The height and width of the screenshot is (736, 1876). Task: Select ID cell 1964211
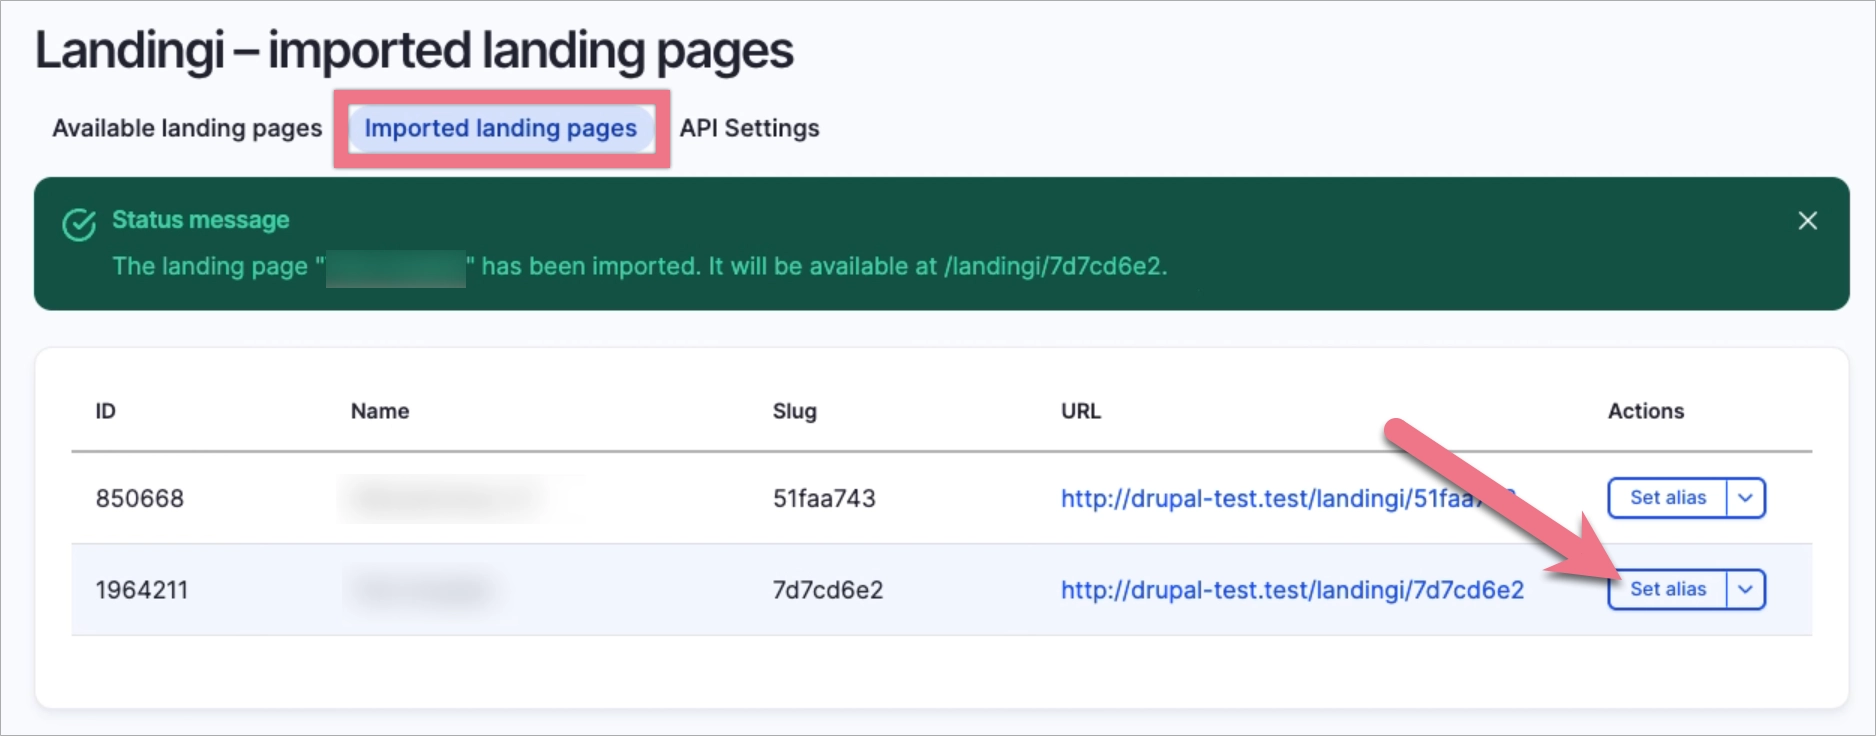pyautogui.click(x=142, y=590)
